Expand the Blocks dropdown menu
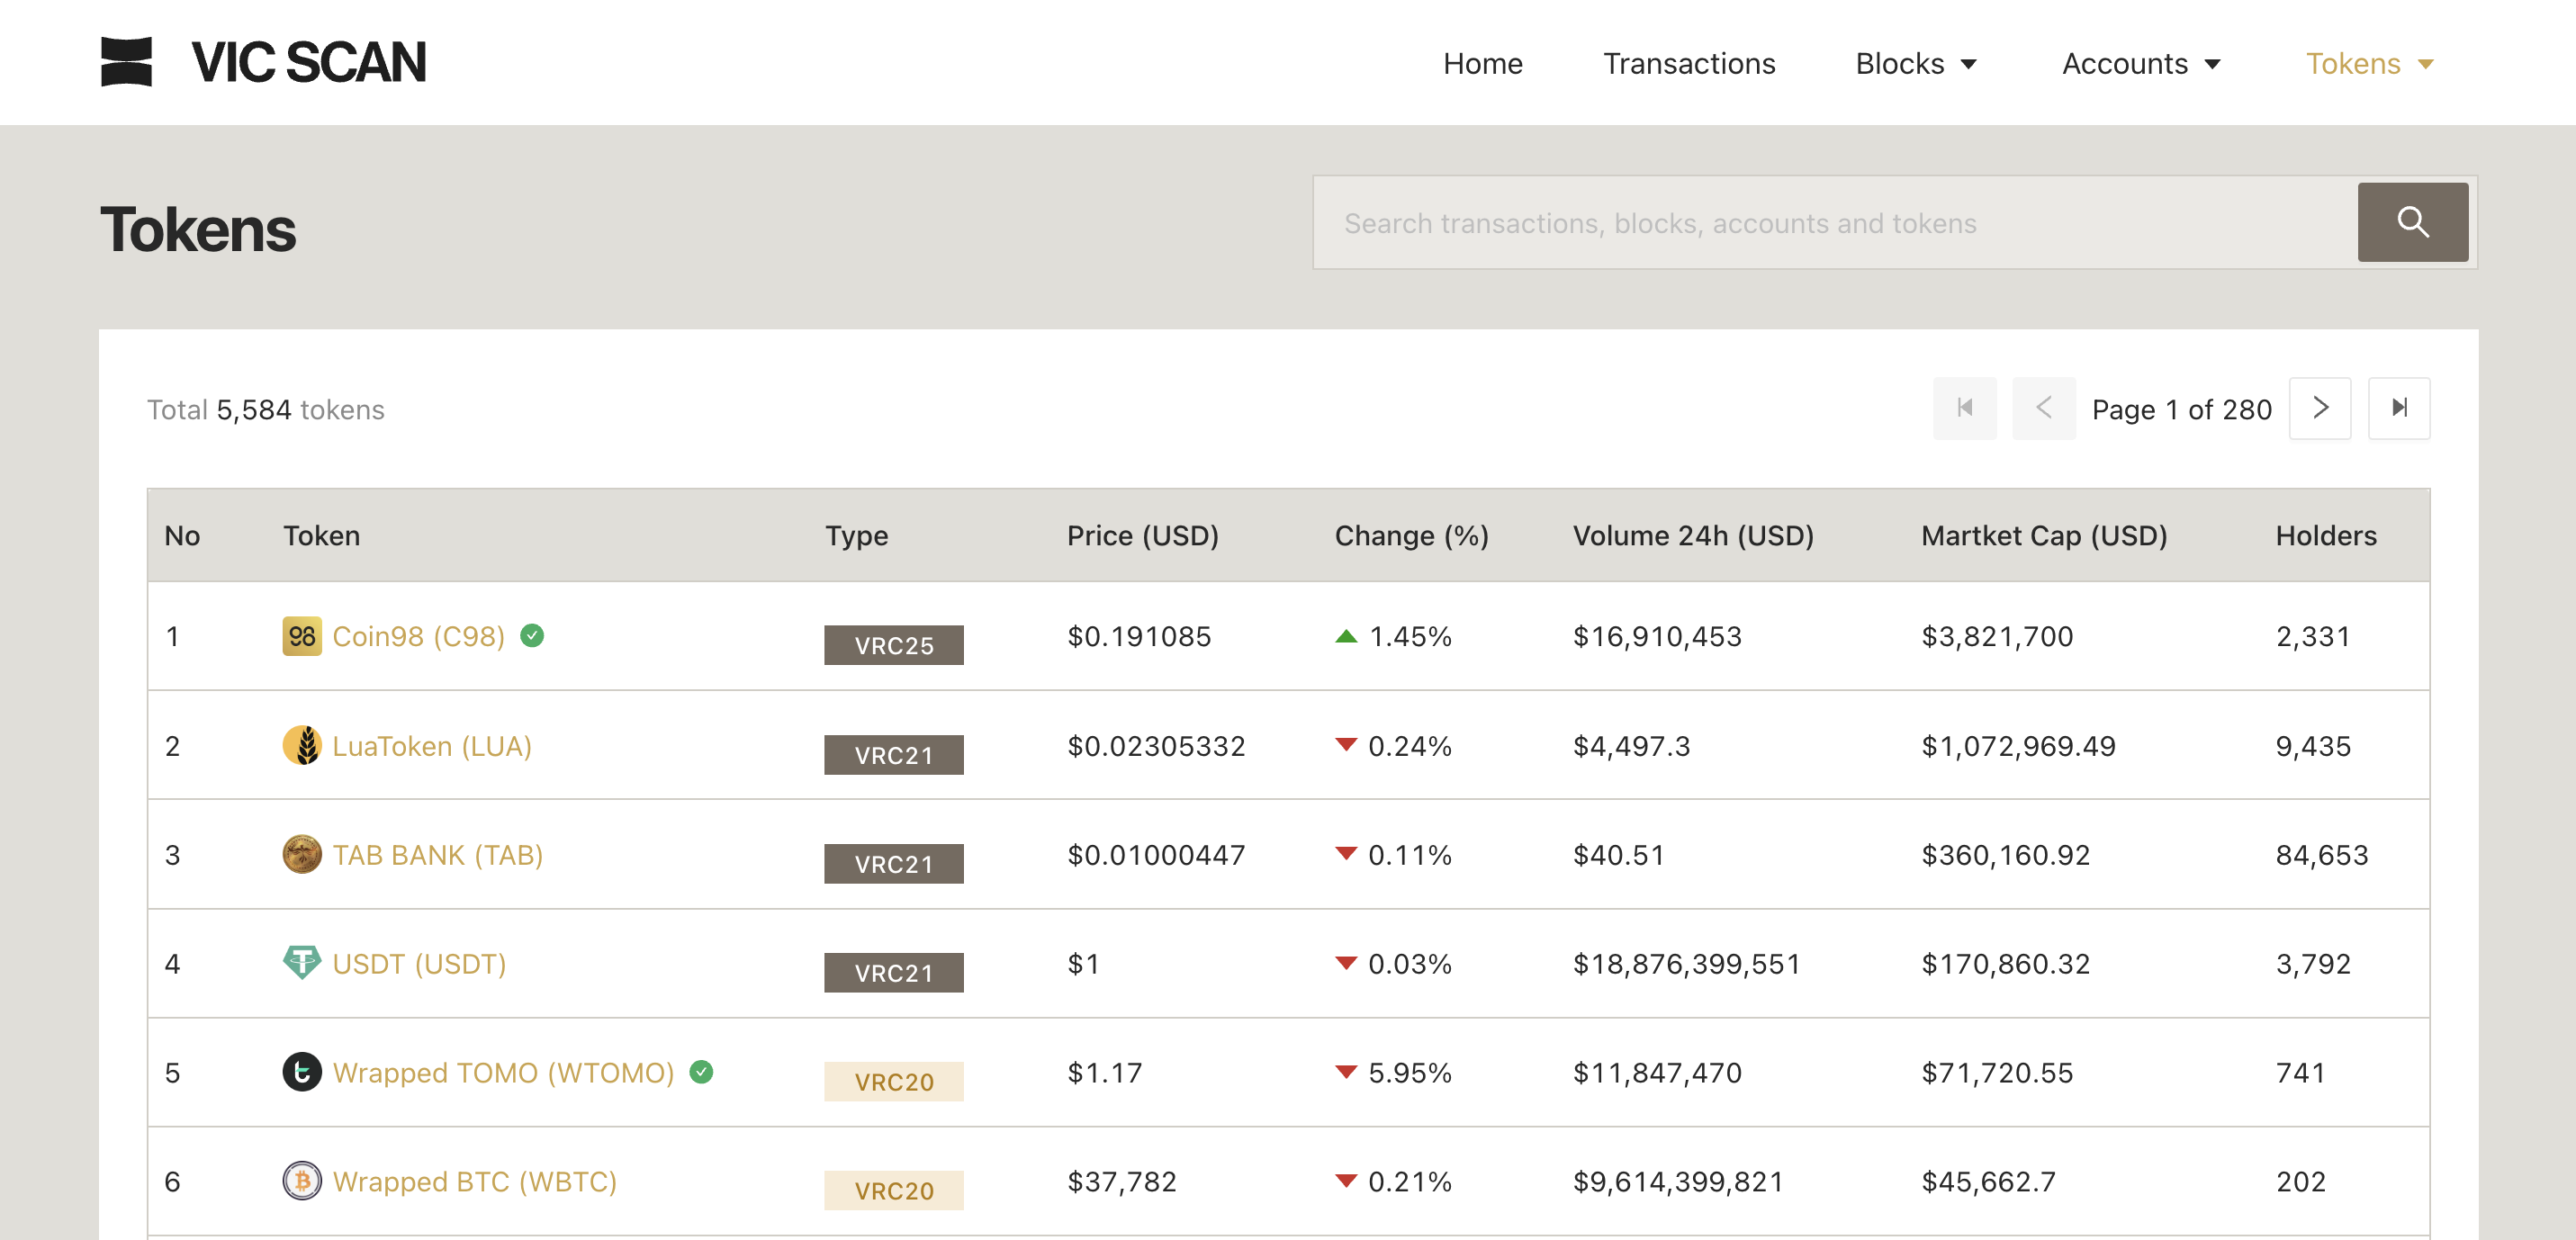This screenshot has width=2576, height=1240. point(1915,64)
